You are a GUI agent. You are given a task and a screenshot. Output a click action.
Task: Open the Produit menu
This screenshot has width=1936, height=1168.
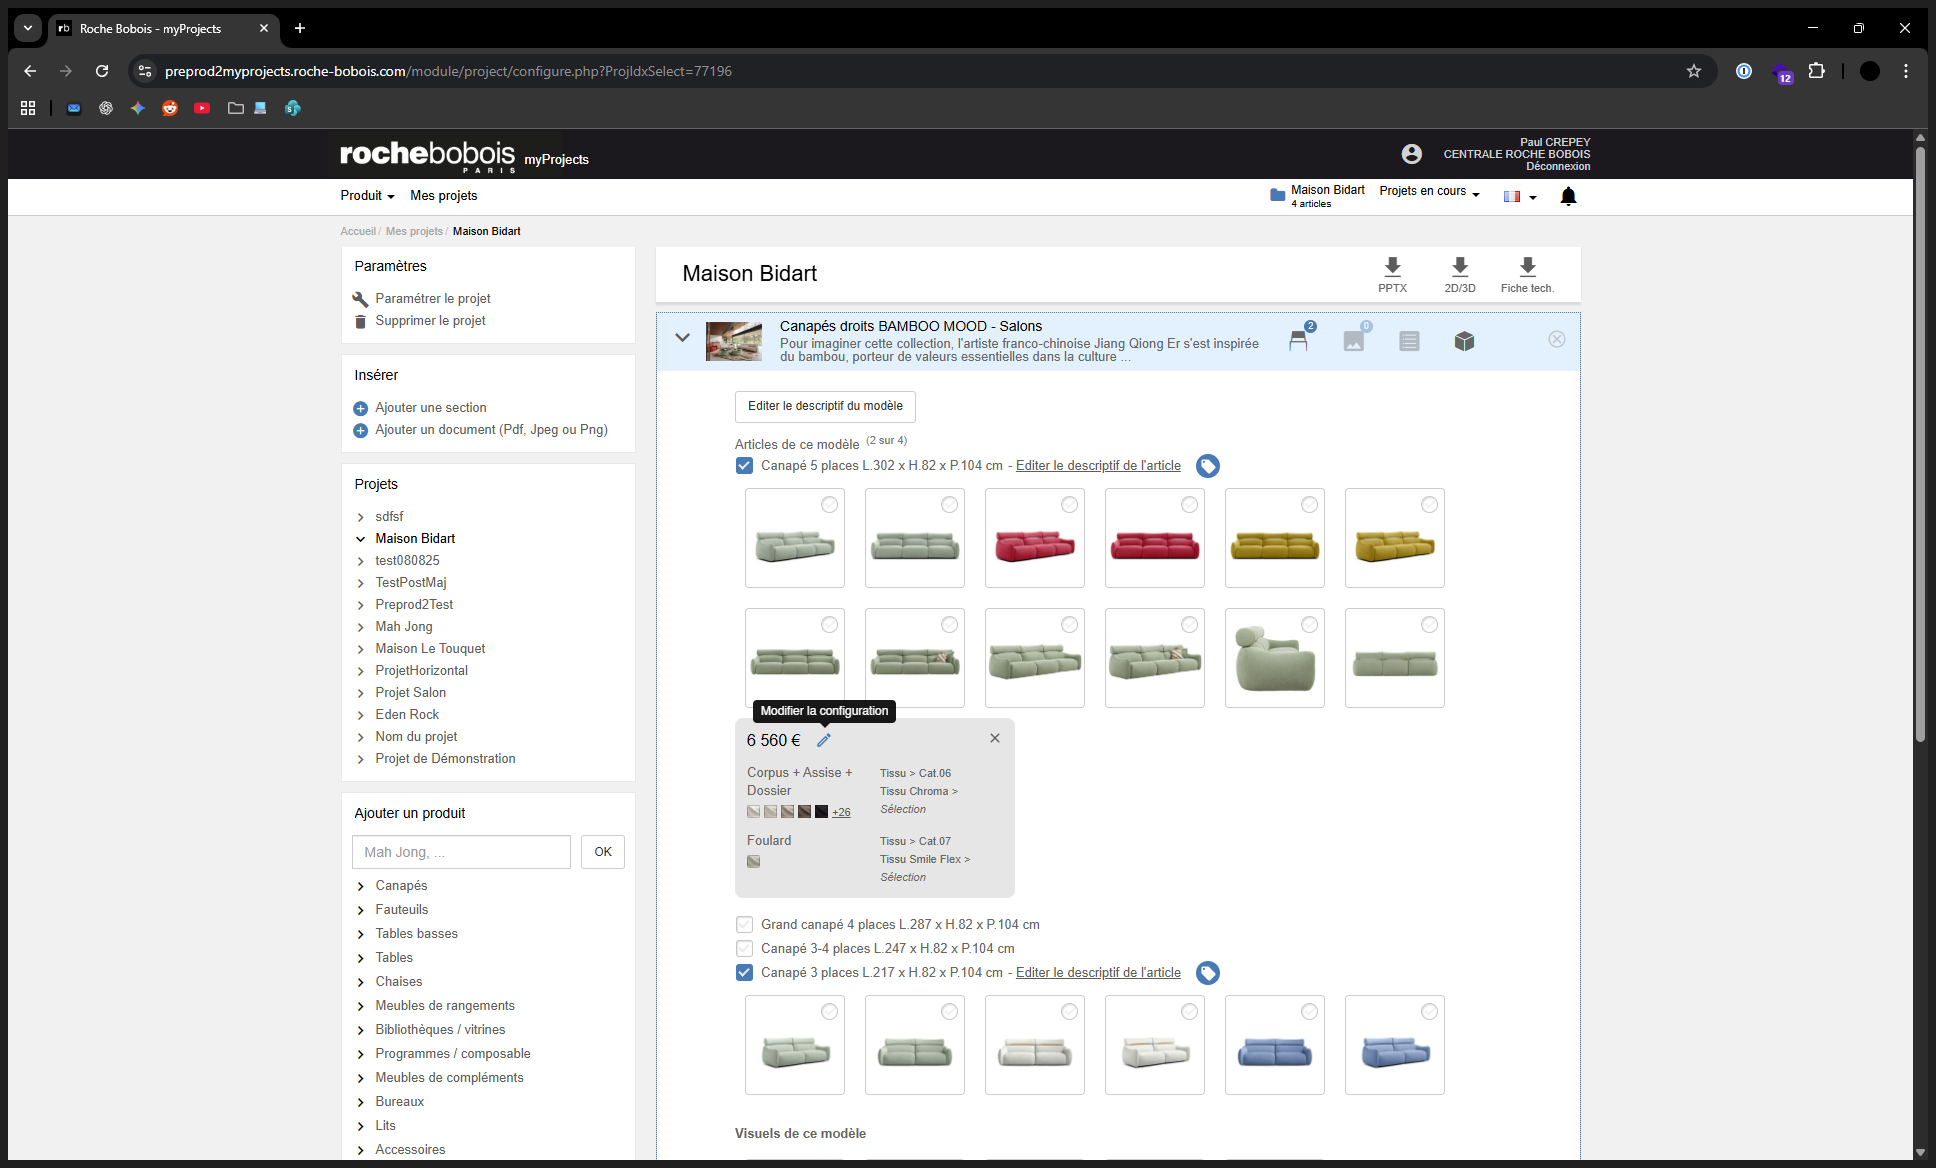pyautogui.click(x=367, y=195)
